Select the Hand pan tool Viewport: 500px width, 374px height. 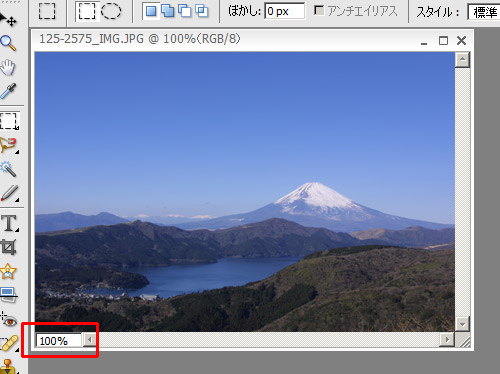(8, 67)
